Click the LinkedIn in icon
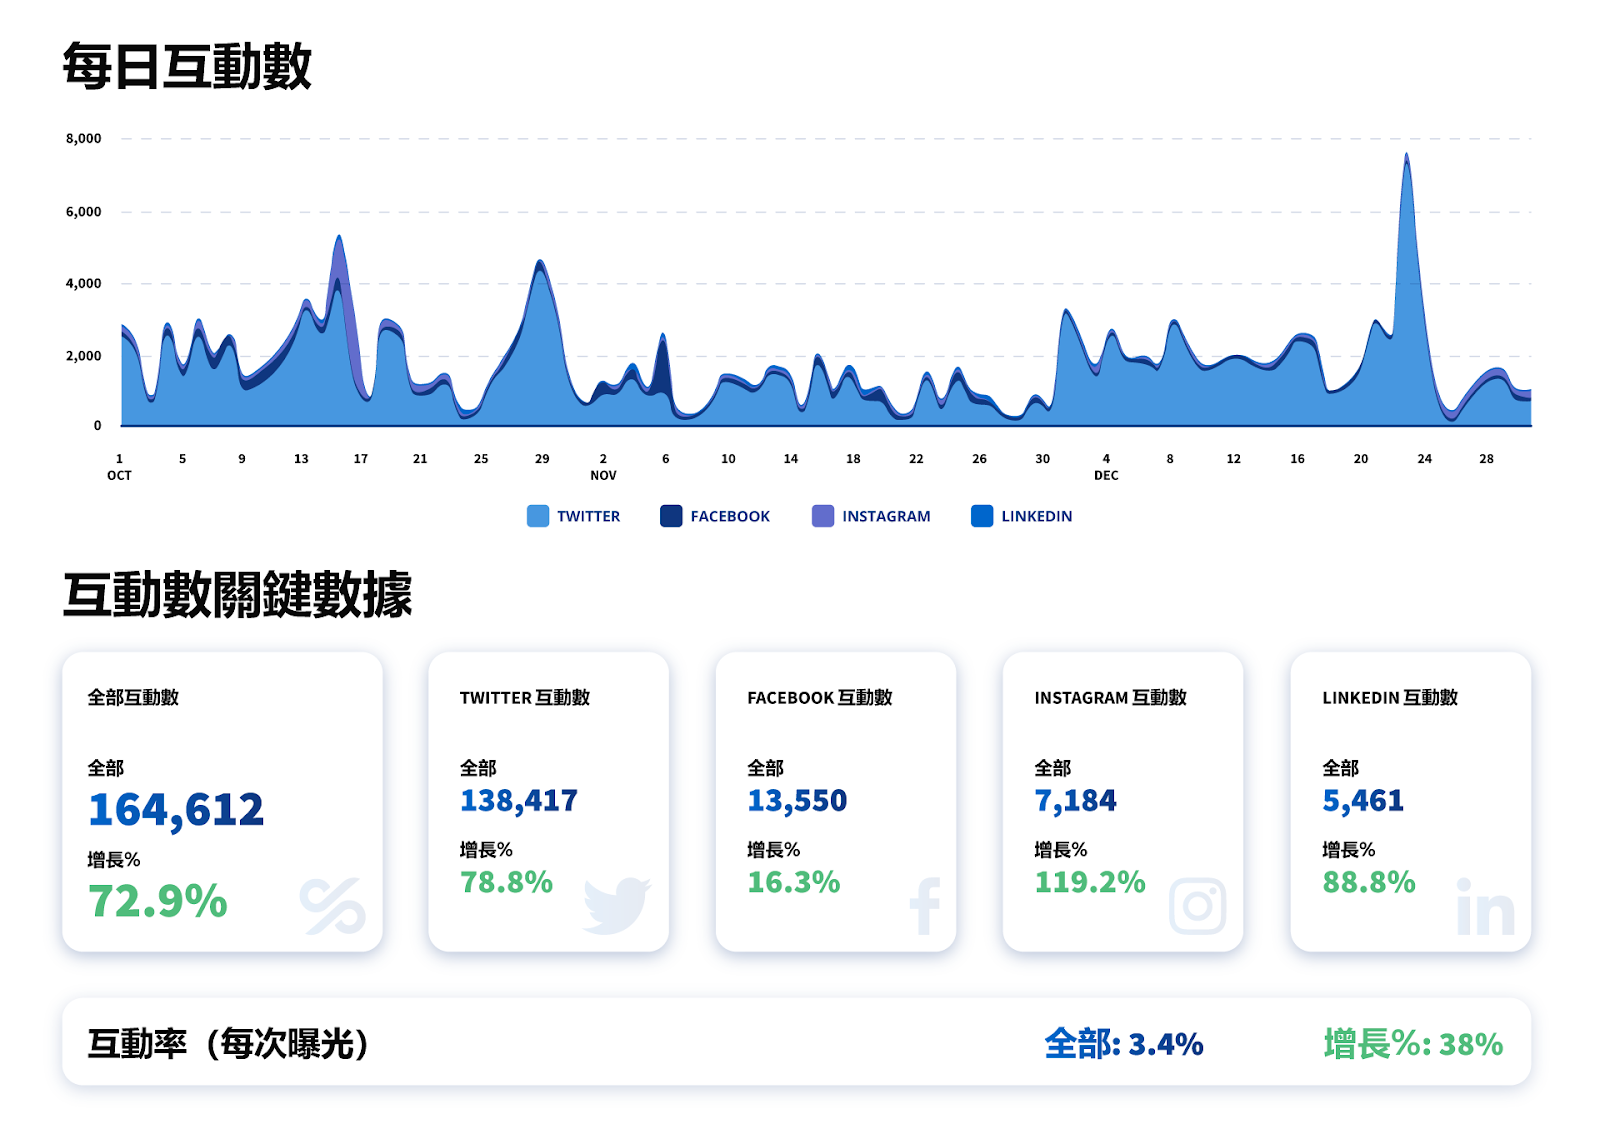 coord(1485,907)
